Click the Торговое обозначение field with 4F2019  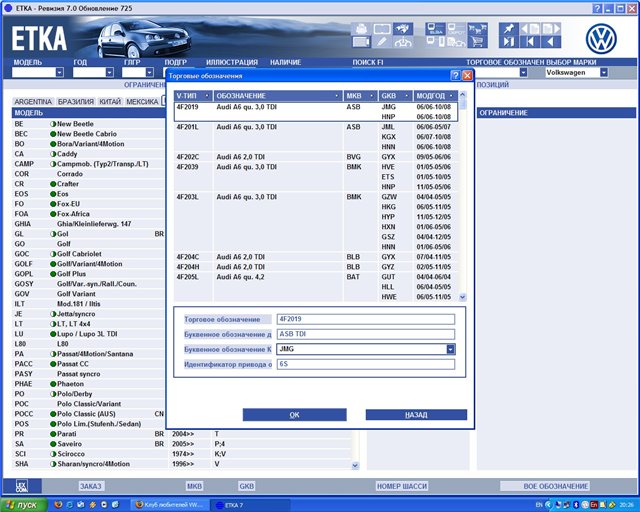coord(366,319)
